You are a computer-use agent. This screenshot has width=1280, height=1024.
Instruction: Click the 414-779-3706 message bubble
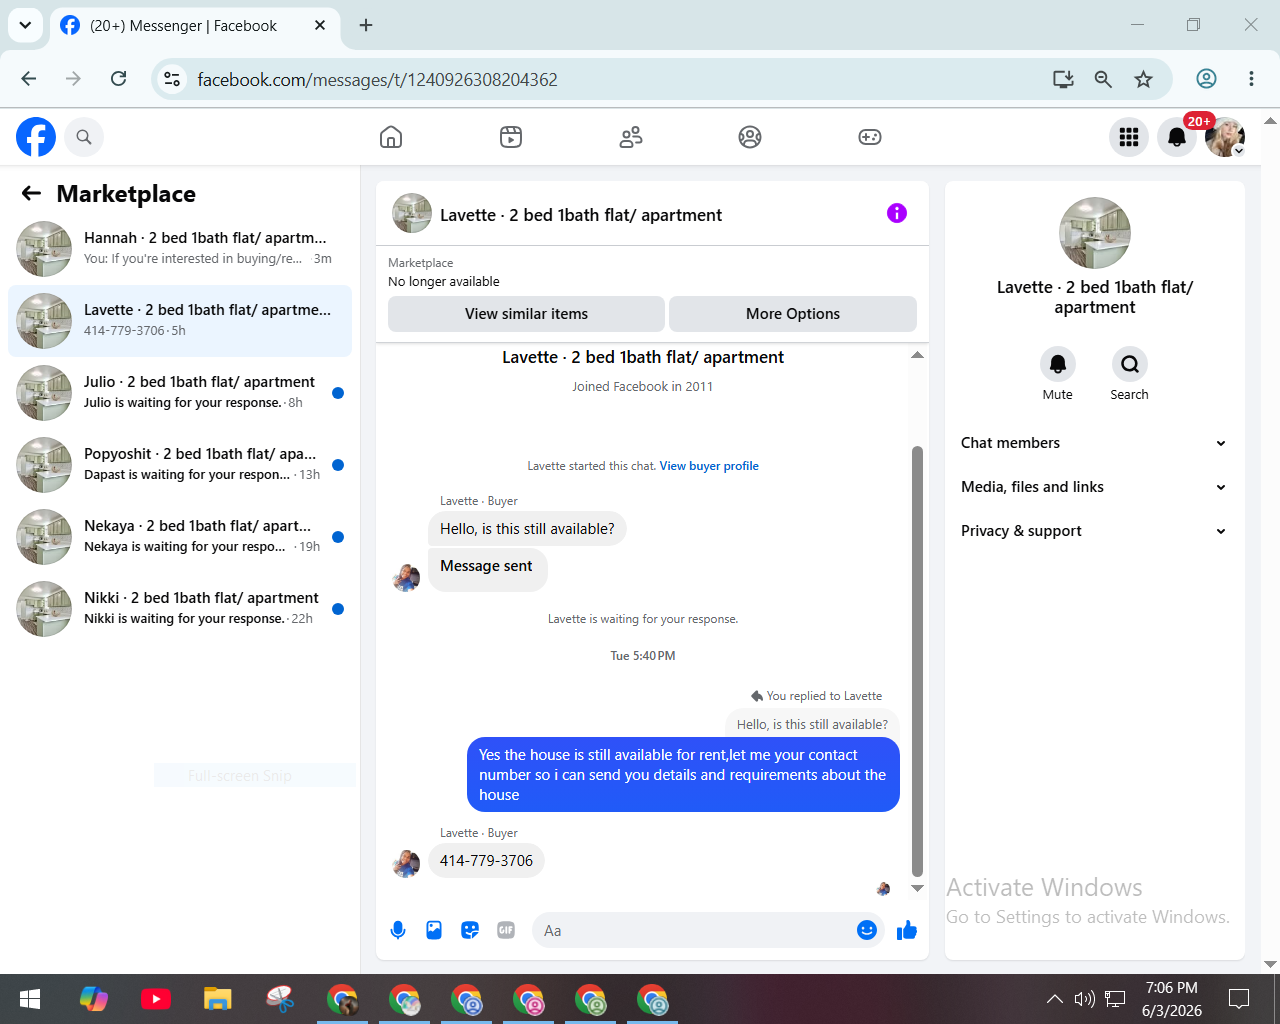[x=486, y=861]
